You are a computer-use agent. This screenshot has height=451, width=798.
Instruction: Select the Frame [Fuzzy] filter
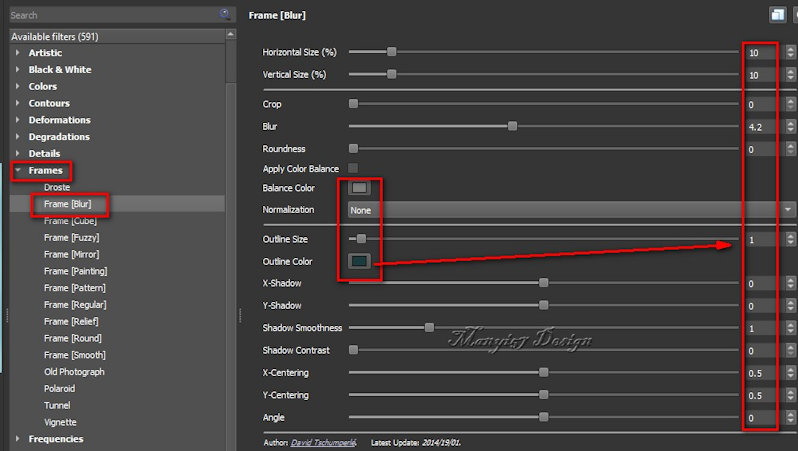point(71,238)
